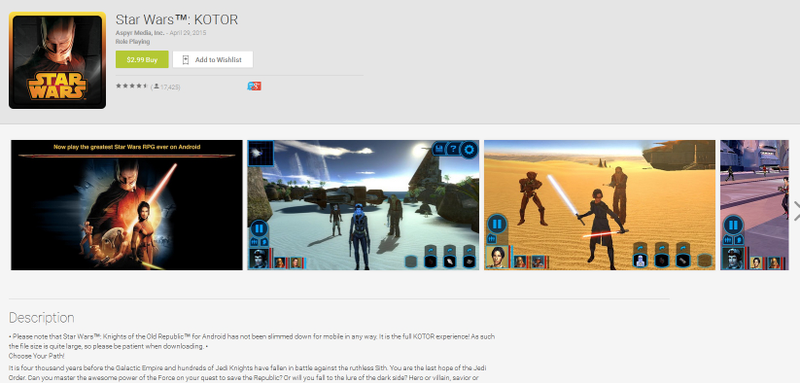Image resolution: width=800 pixels, height=383 pixels.
Task: Show next screenshots with right chevron arrow
Action: pyautogui.click(x=796, y=211)
